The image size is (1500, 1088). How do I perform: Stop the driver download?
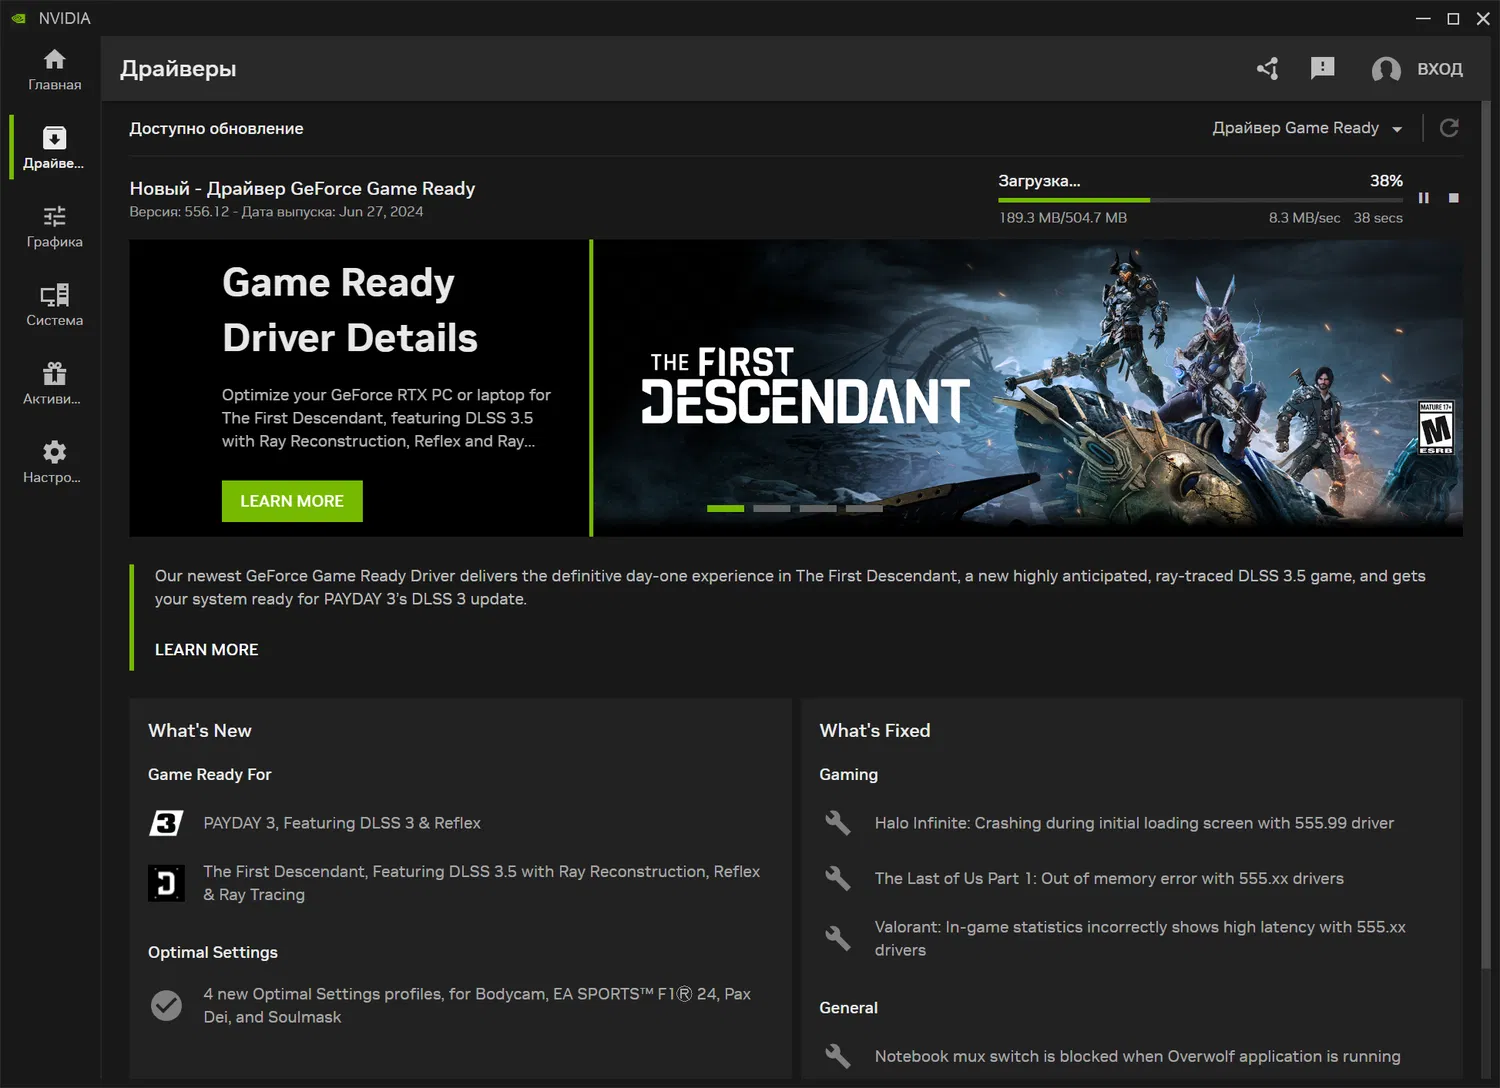(x=1454, y=198)
